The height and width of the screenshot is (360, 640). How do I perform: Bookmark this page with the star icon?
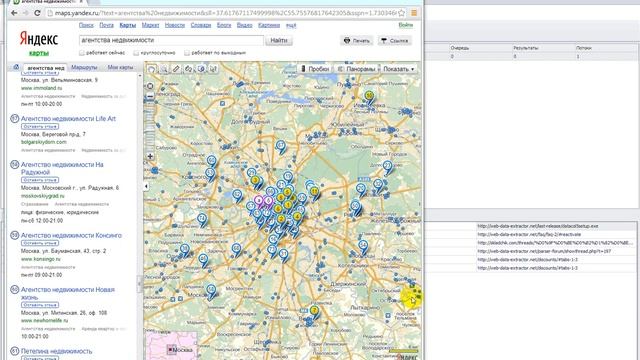(x=401, y=13)
